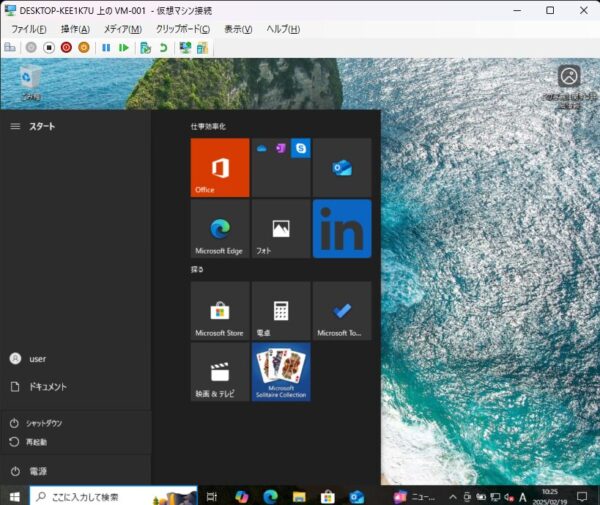Viewport: 600px width, 505px height.
Task: Open the Recycle Bin on the VM desktop
Action: pyautogui.click(x=30, y=82)
